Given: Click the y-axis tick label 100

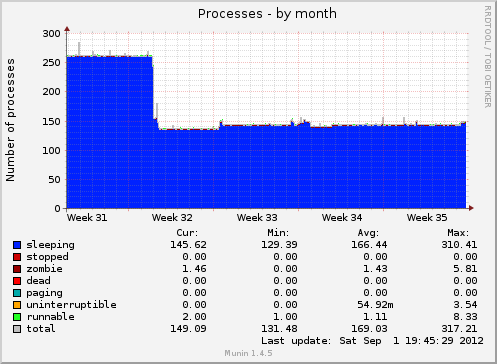Looking at the screenshot, I should pyautogui.click(x=51, y=151).
